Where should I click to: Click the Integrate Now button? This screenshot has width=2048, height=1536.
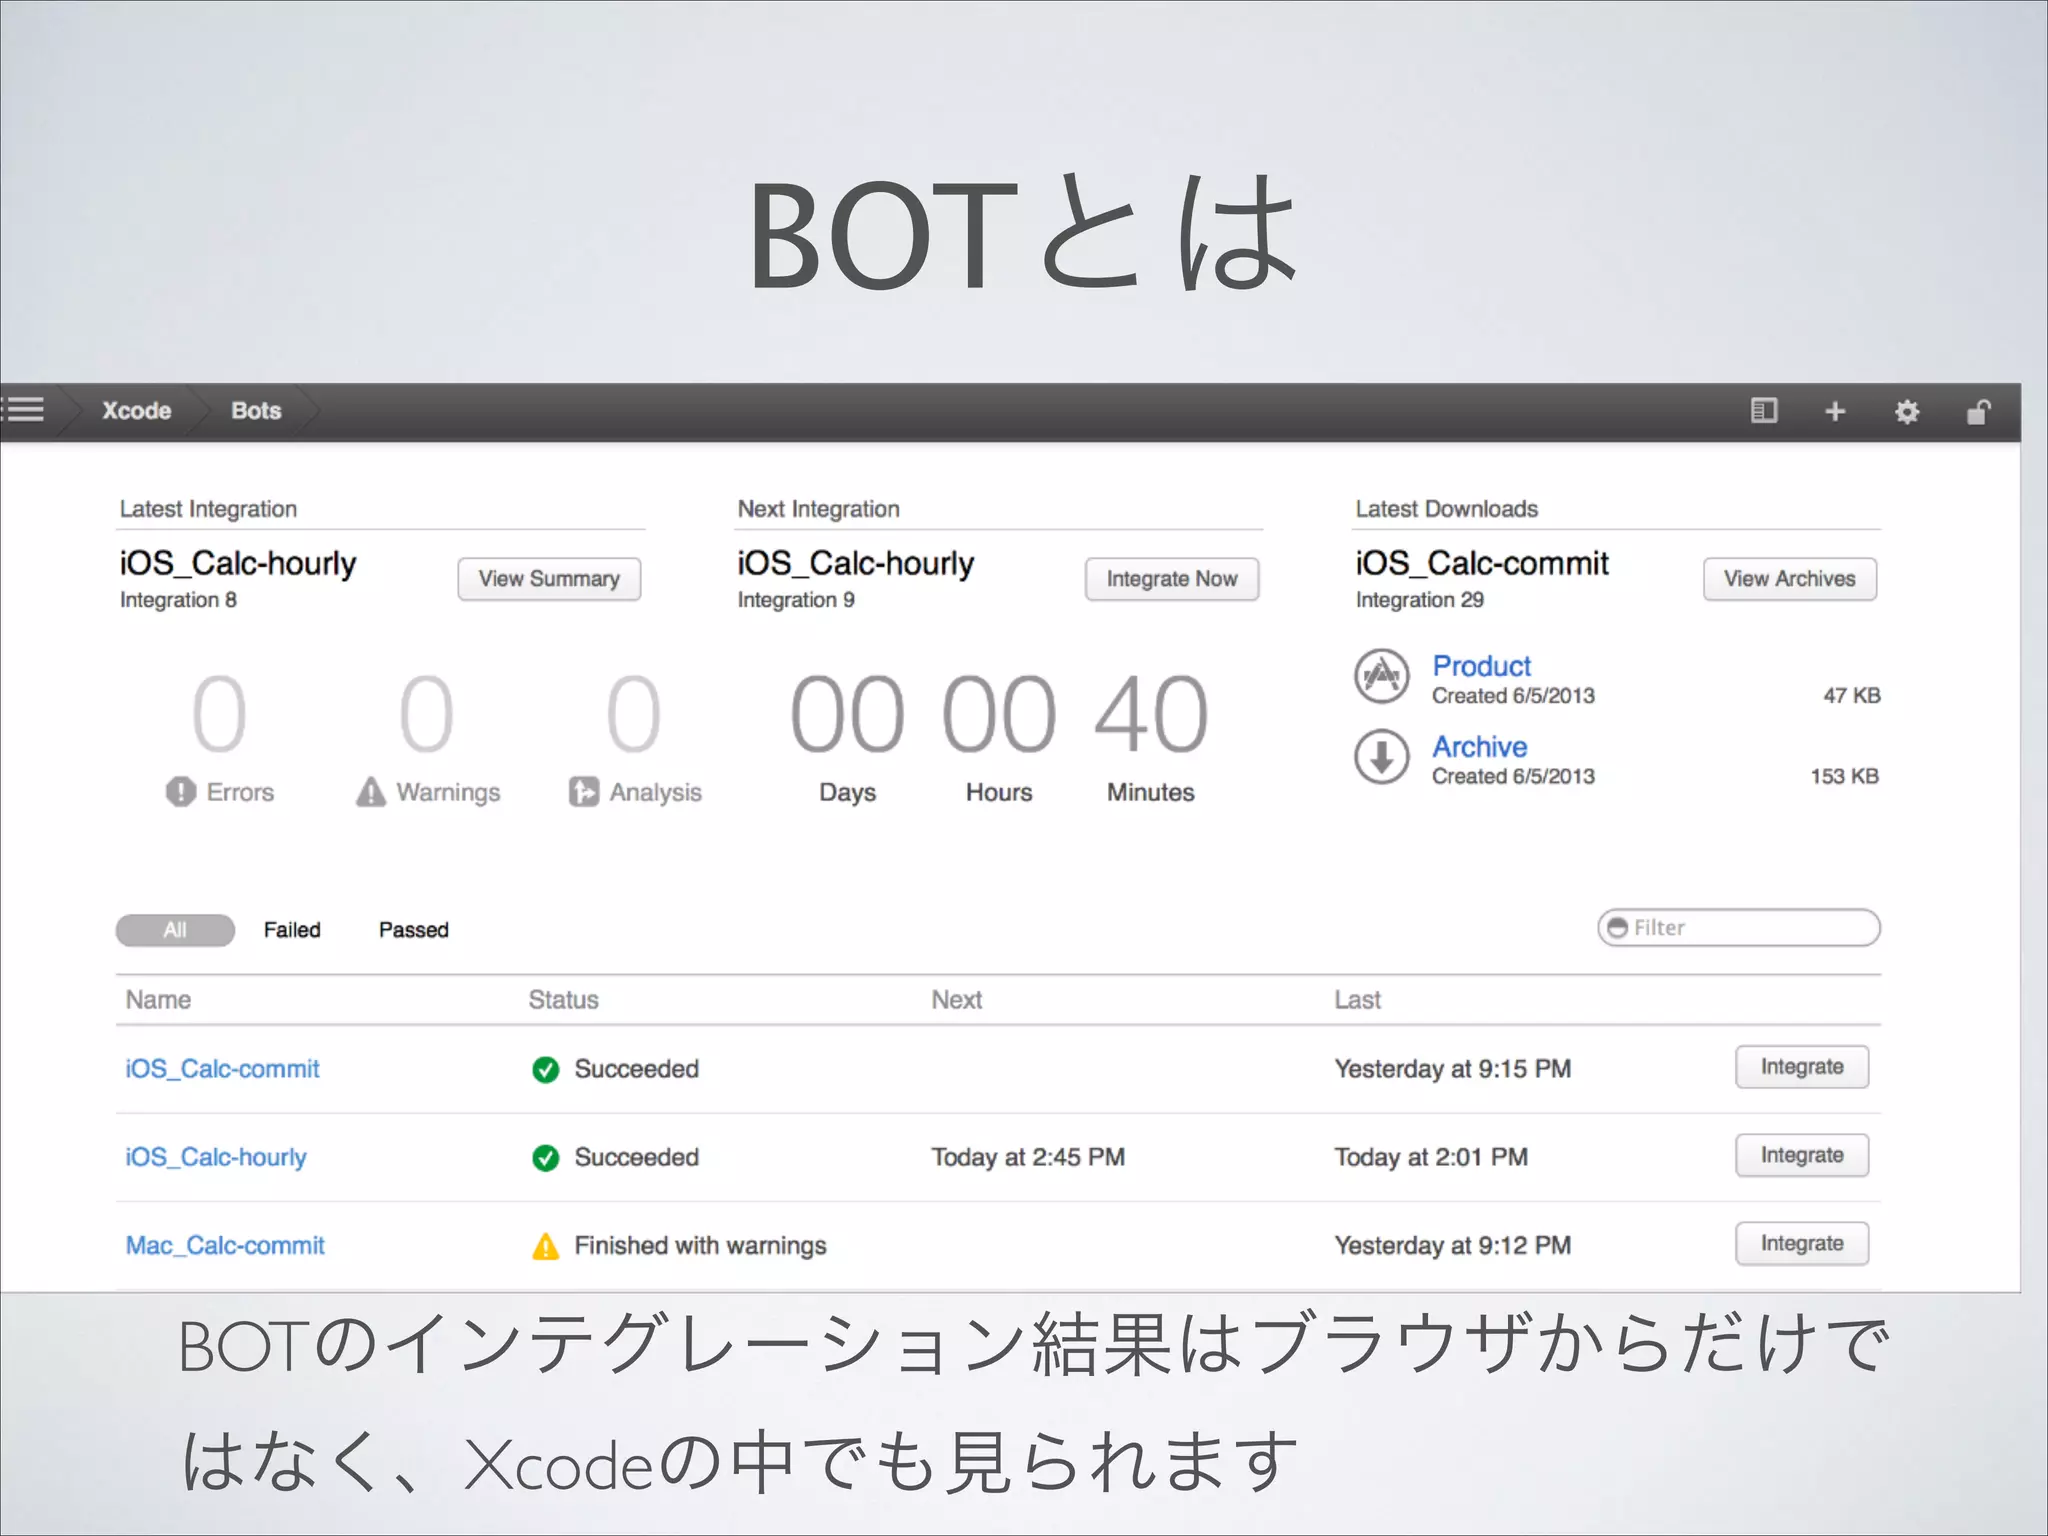point(1172,579)
